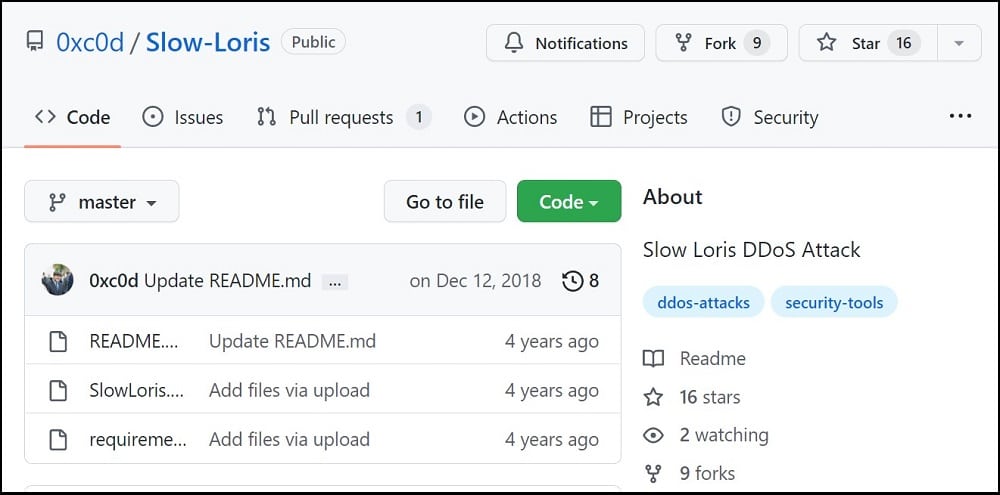Open SlowLoris row's Add files via upload commit

coord(290,390)
